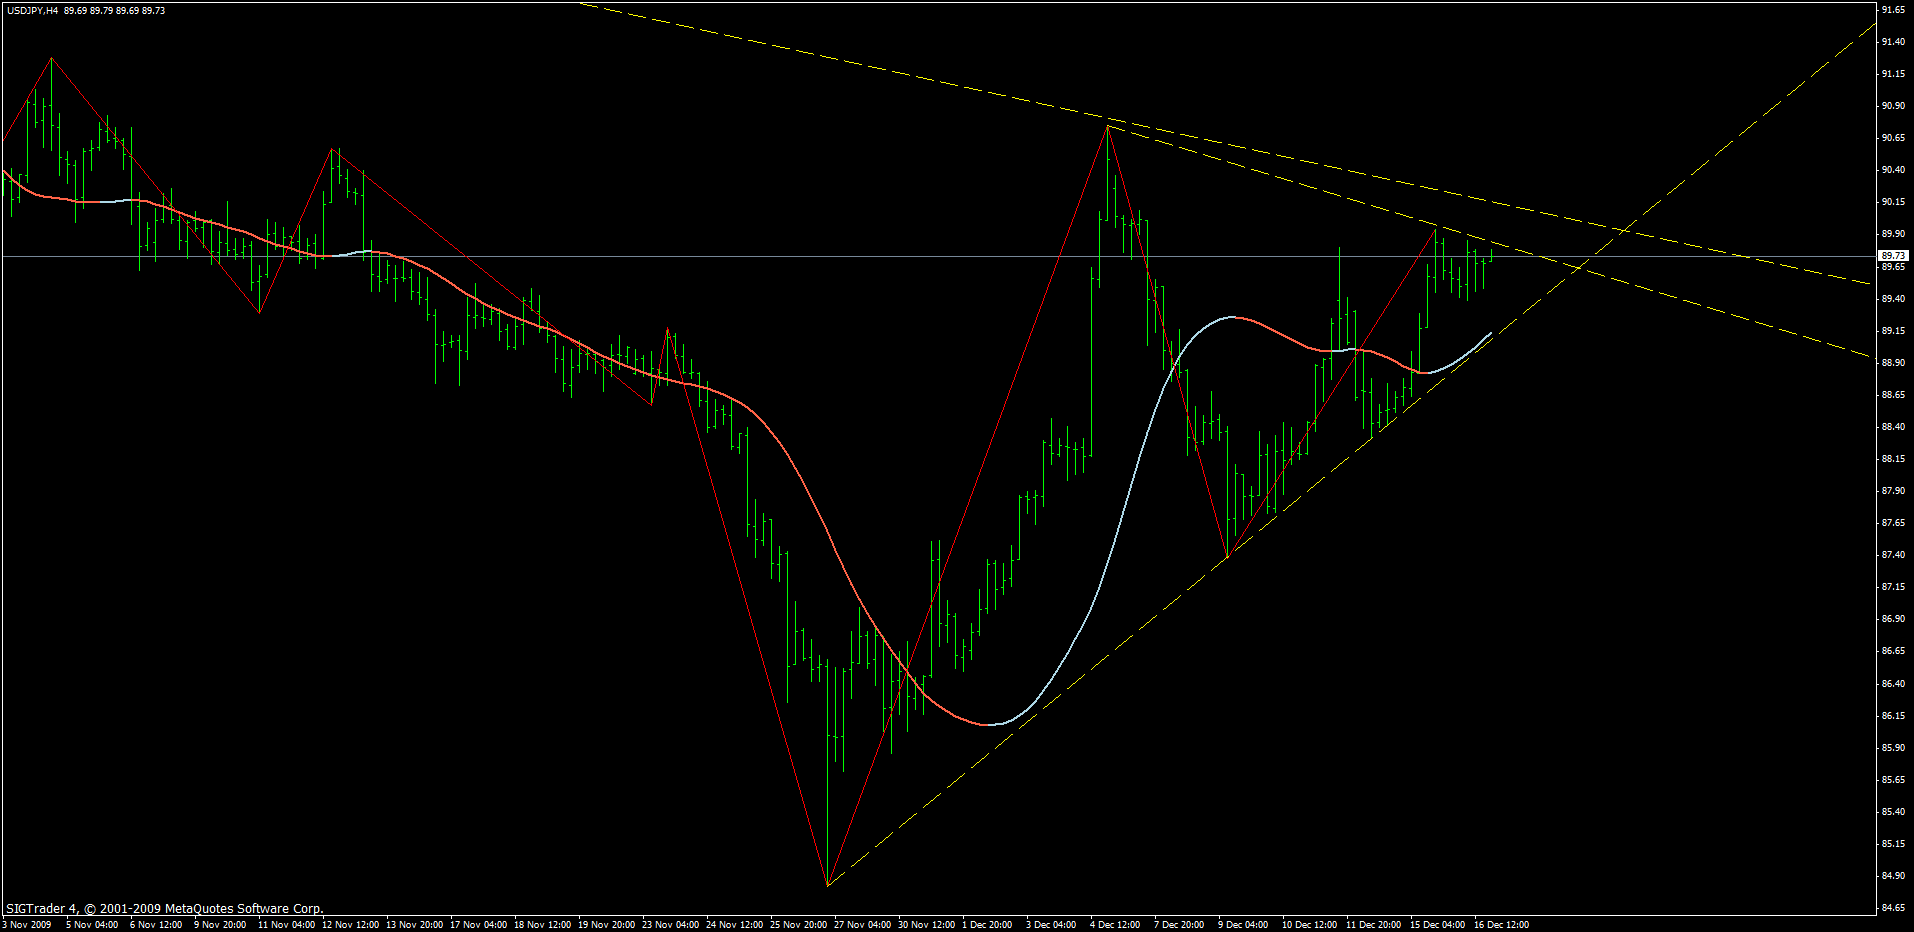Click the 3 Nov 2009 date label
Screen dimensions: 1914x932
28,924
